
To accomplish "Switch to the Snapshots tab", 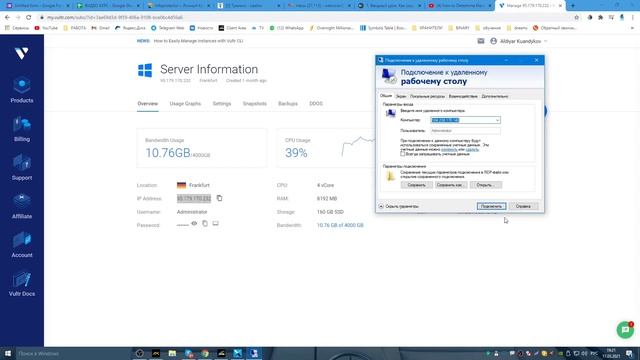I will click(255, 104).
